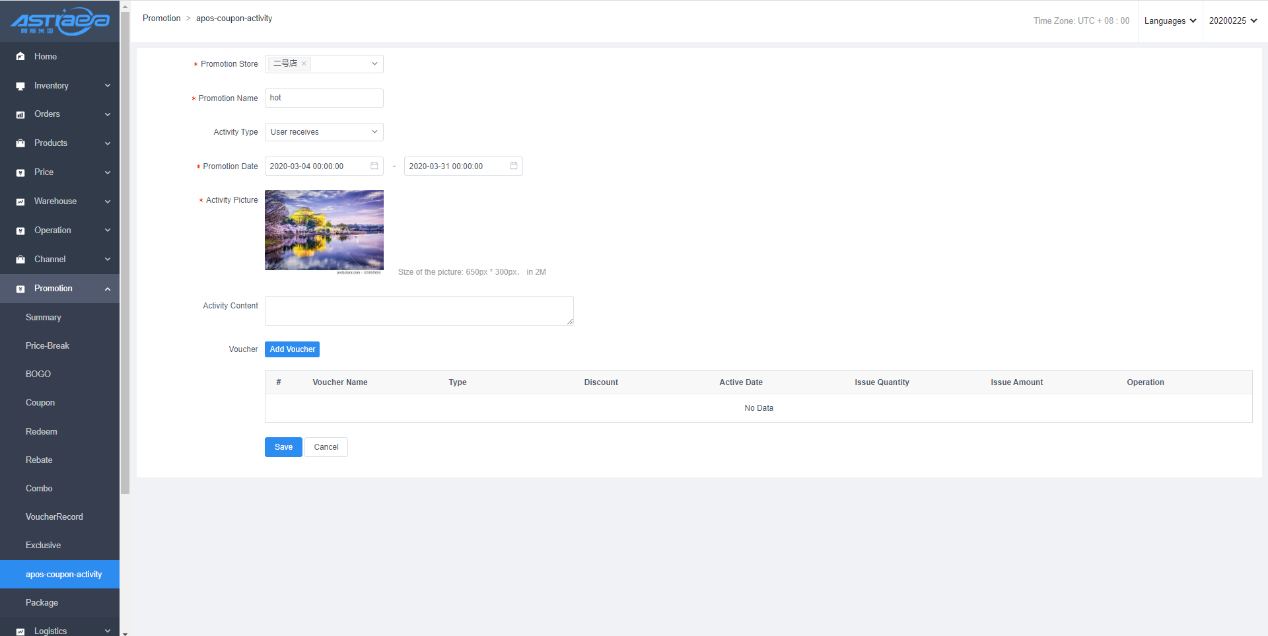Click the Warehouse icon in sidebar
The width and height of the screenshot is (1268, 636).
pyautogui.click(x=20, y=202)
